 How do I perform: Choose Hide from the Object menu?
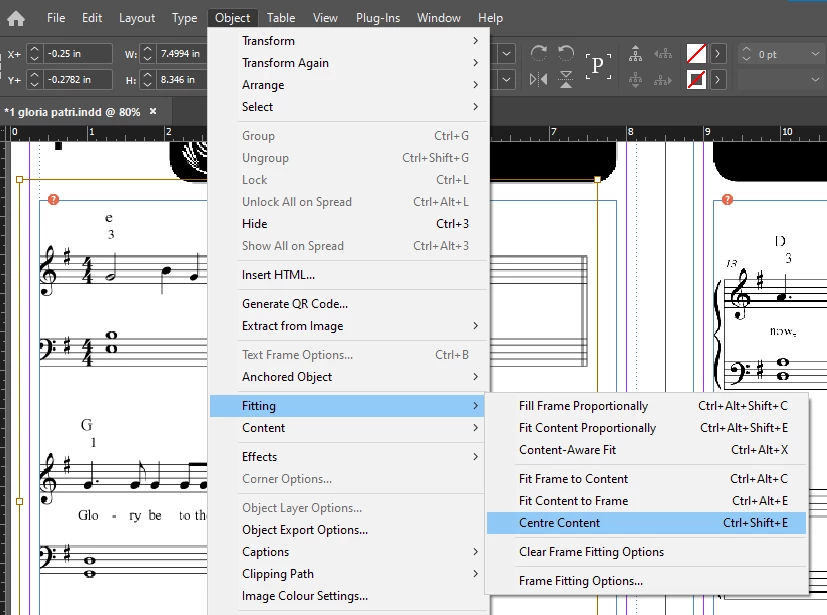[x=348, y=224]
